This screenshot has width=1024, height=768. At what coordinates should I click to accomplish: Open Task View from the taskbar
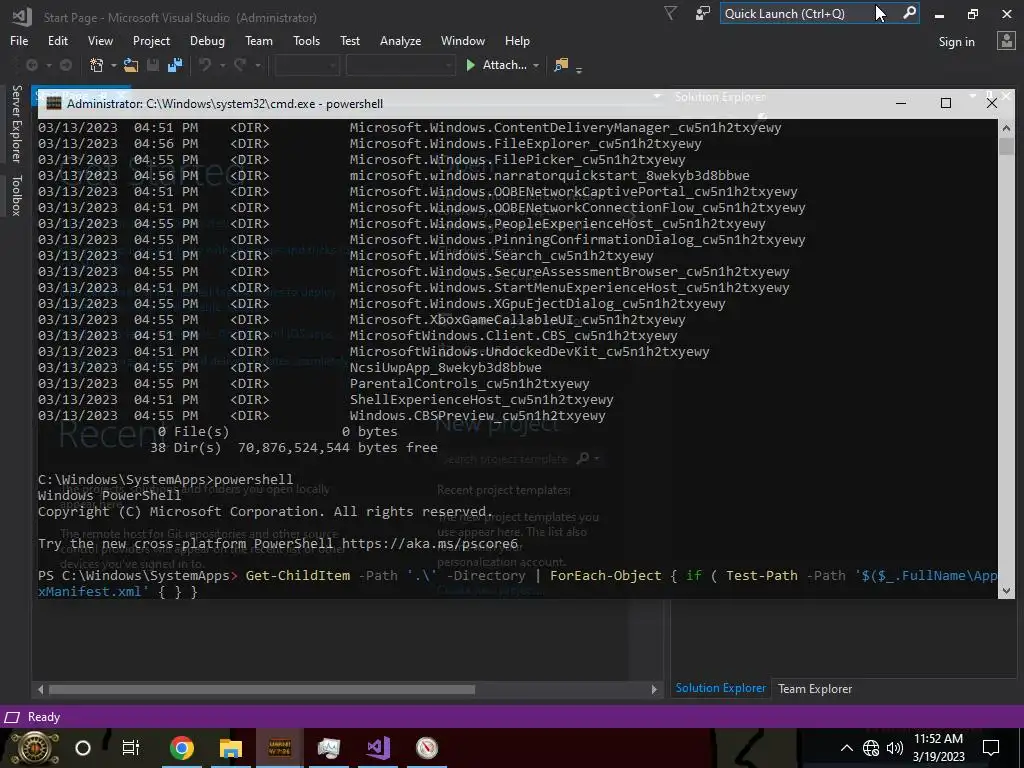(131, 748)
